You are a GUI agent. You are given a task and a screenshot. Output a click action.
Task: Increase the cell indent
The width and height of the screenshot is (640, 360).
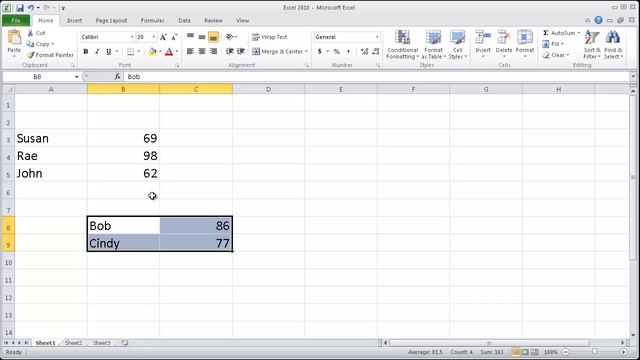[x=241, y=51]
